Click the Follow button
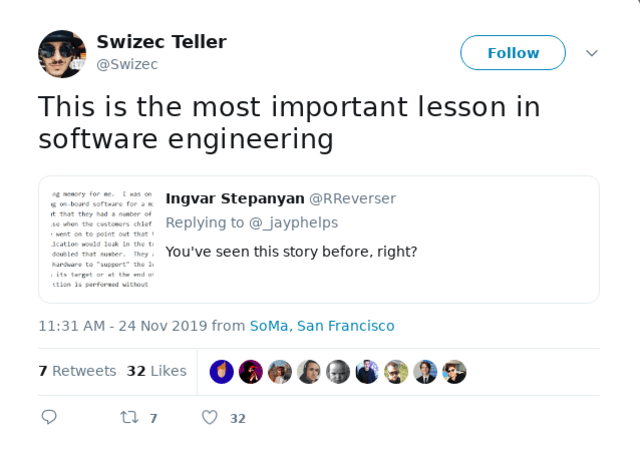The width and height of the screenshot is (640, 457). pos(513,53)
